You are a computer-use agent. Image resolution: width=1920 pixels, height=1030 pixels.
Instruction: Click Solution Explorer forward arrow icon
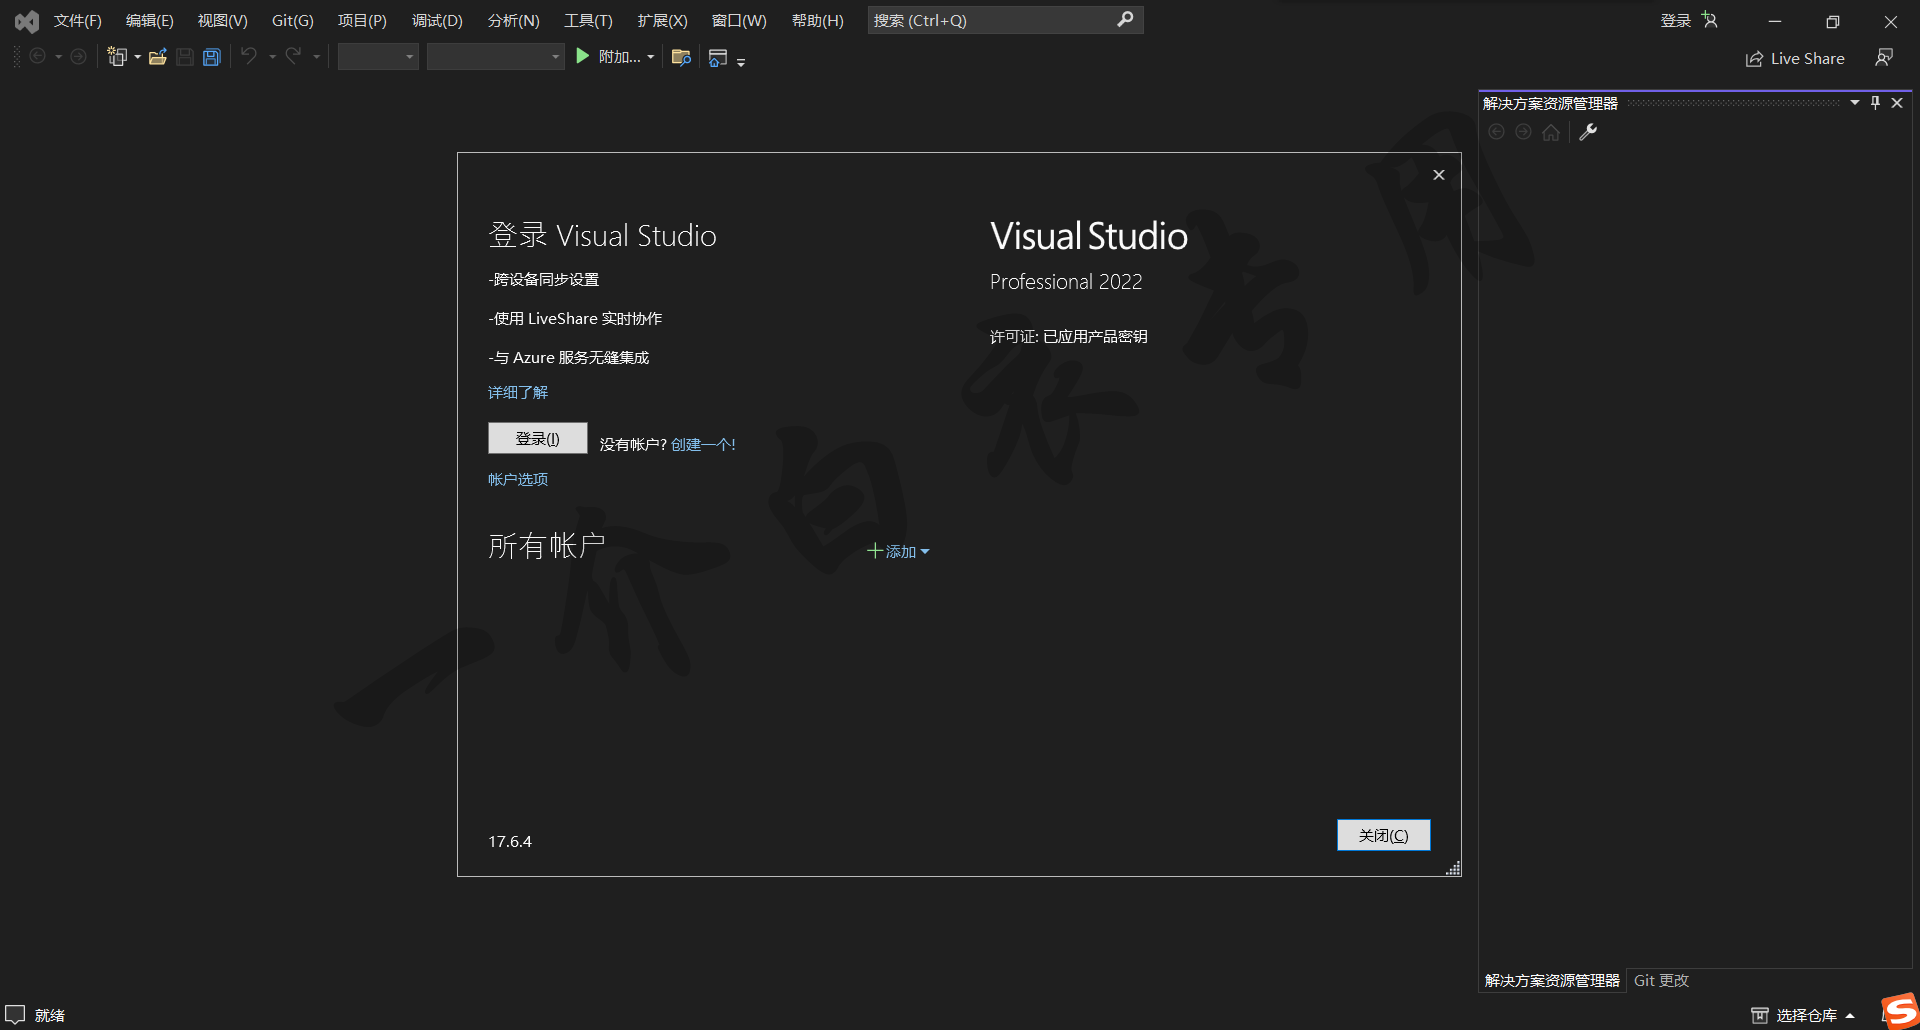pos(1523,132)
